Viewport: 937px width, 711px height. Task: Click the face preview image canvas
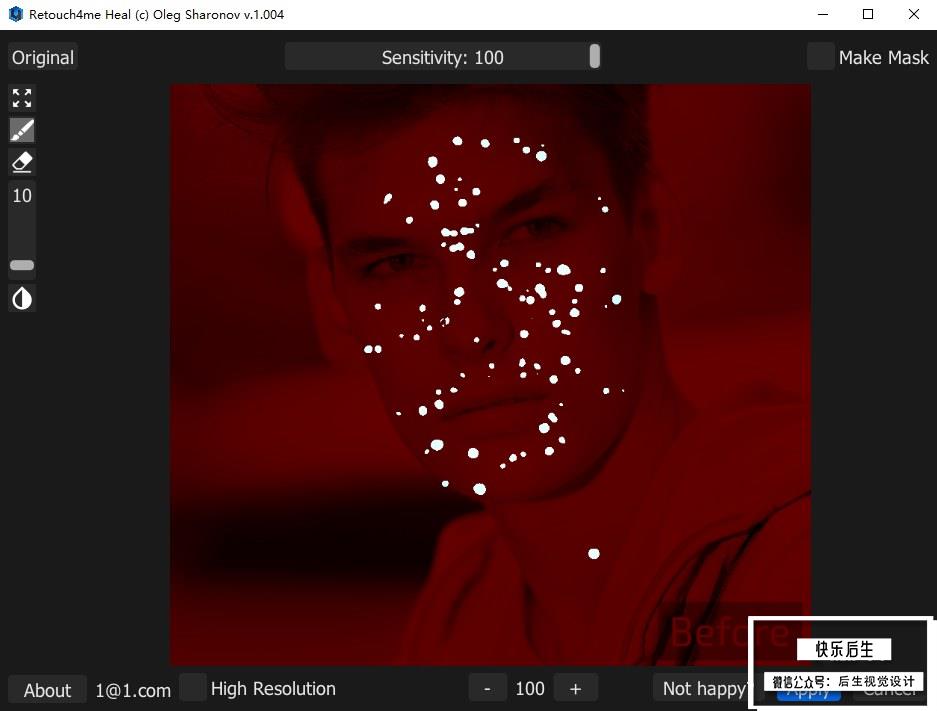(x=491, y=375)
